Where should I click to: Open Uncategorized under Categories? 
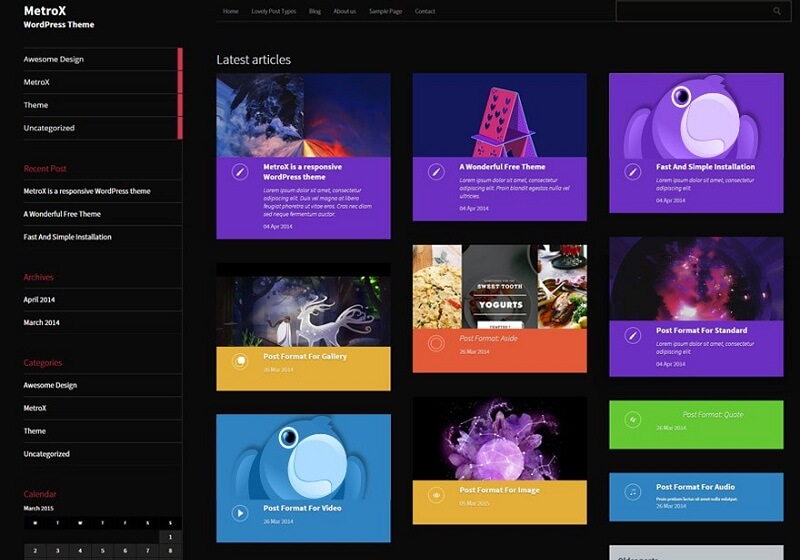46,454
